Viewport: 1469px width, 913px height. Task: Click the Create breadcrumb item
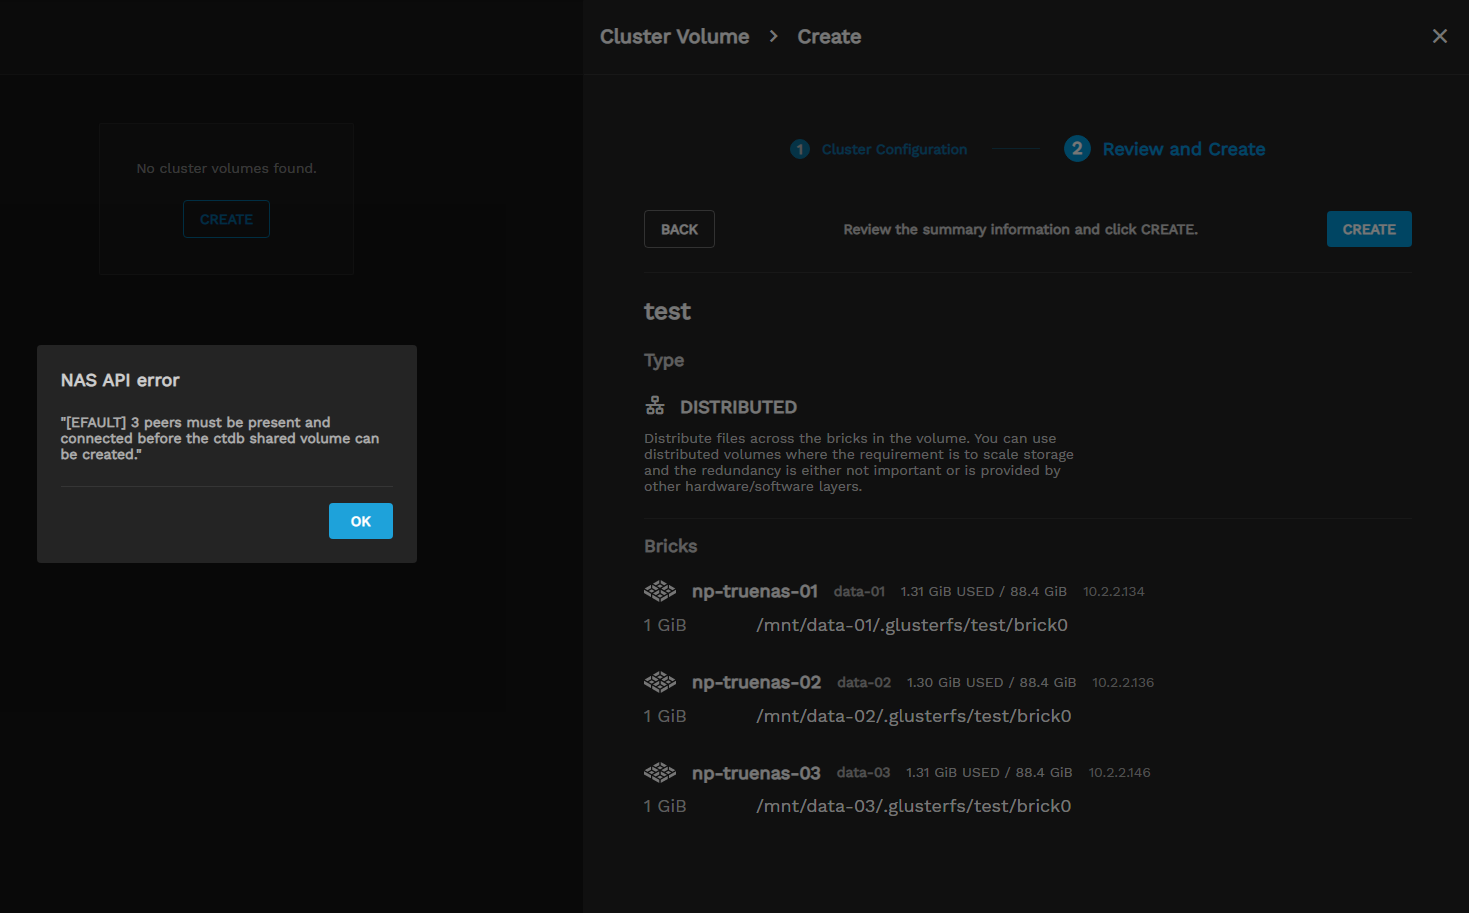(829, 37)
